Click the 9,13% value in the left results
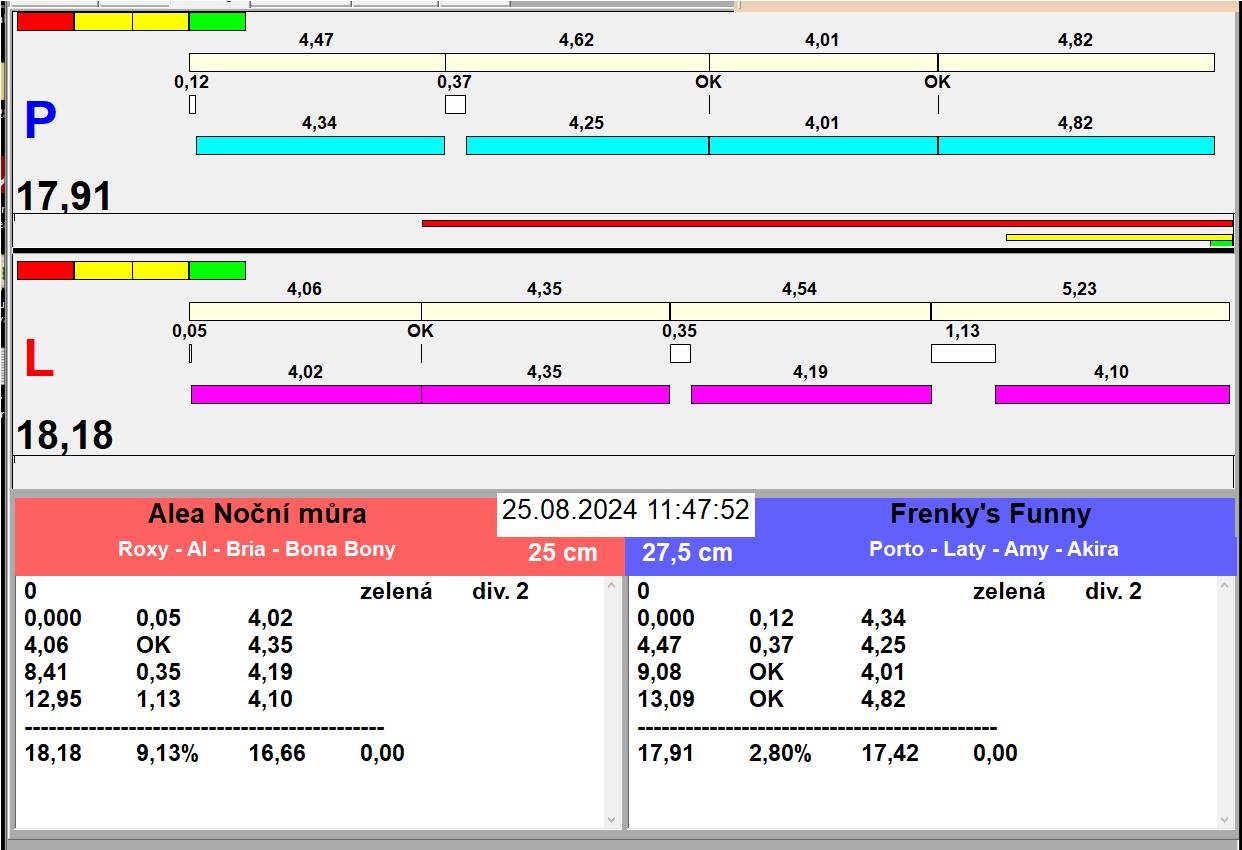Image resolution: width=1242 pixels, height=850 pixels. click(168, 753)
